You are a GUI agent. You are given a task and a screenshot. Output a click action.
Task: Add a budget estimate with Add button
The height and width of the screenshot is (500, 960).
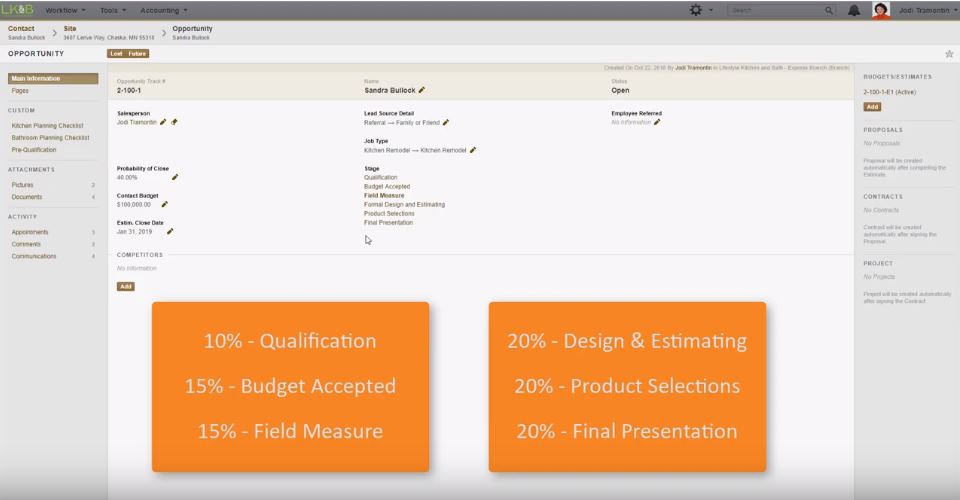[872, 106]
